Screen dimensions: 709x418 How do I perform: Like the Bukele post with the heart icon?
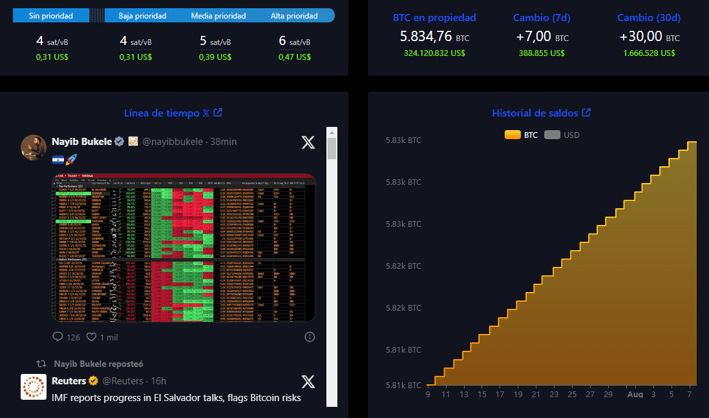(x=91, y=337)
